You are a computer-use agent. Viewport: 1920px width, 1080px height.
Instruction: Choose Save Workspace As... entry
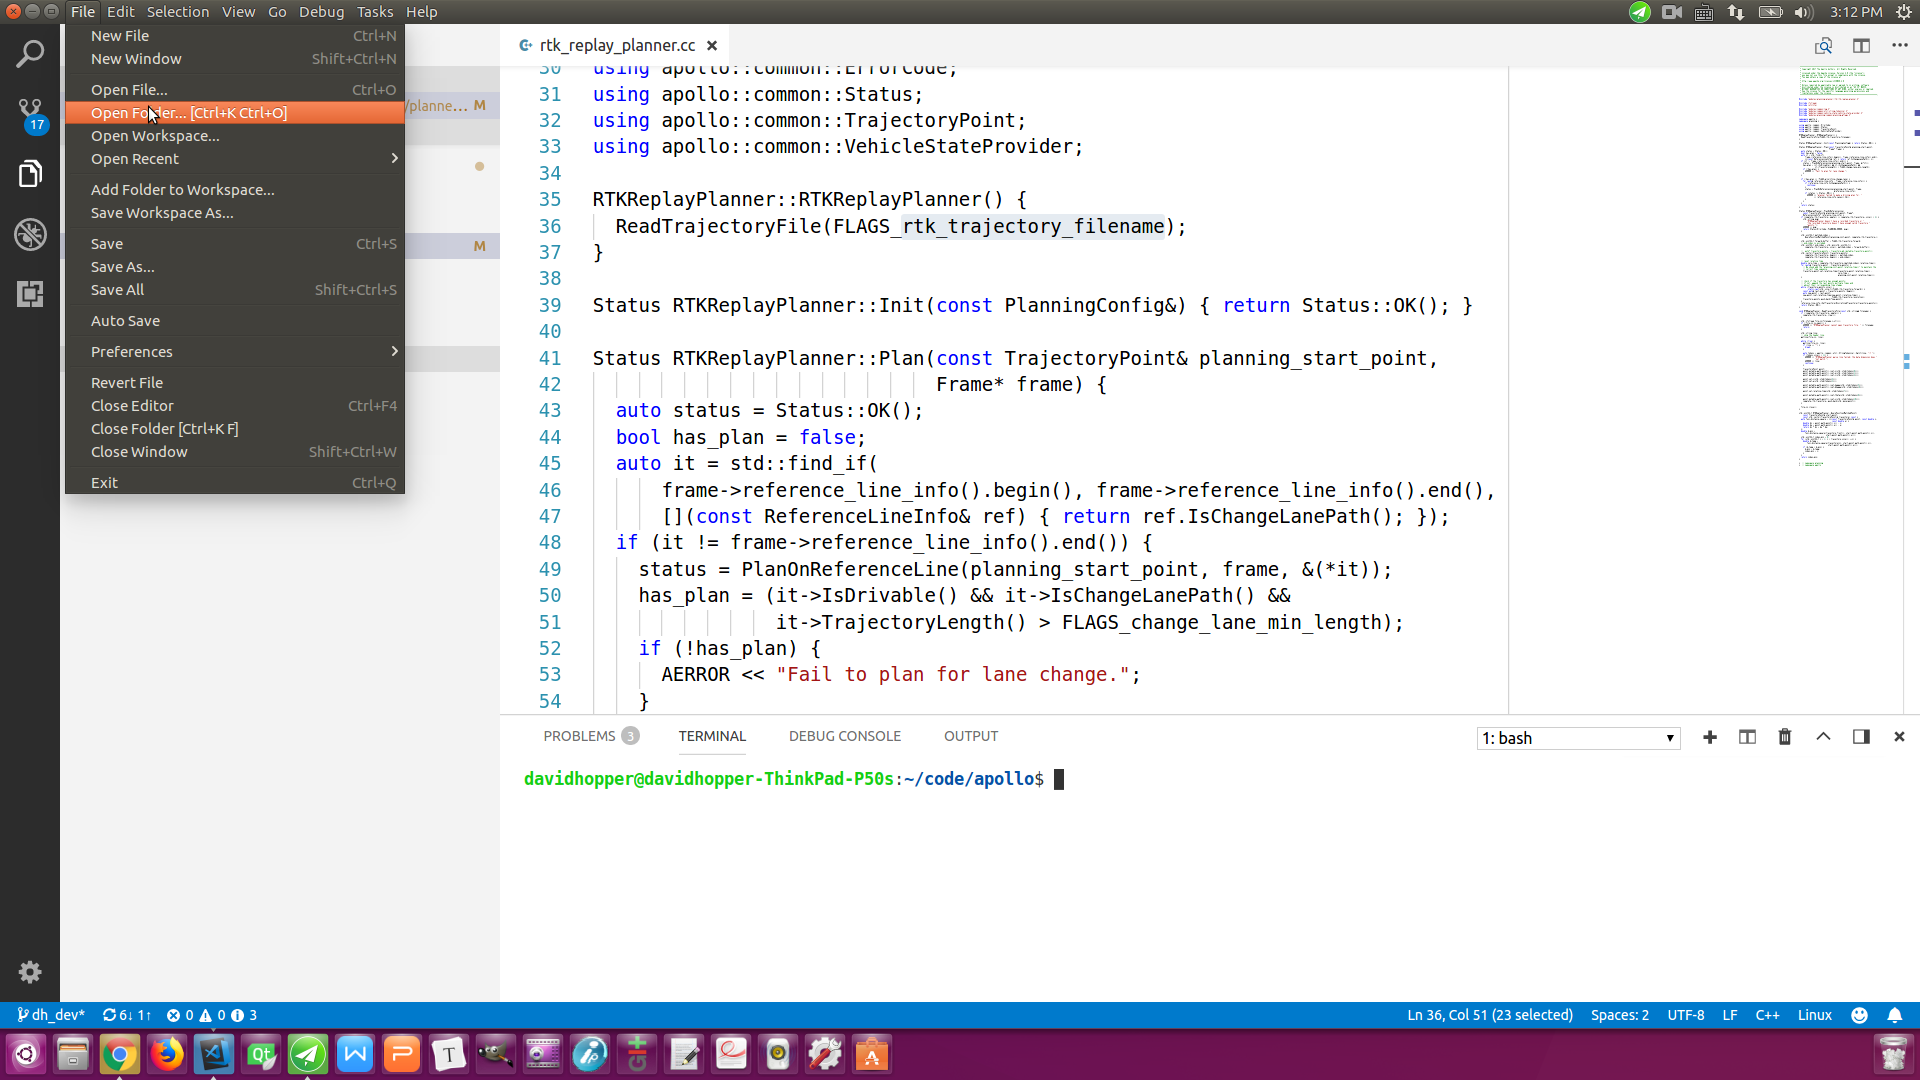235,213
